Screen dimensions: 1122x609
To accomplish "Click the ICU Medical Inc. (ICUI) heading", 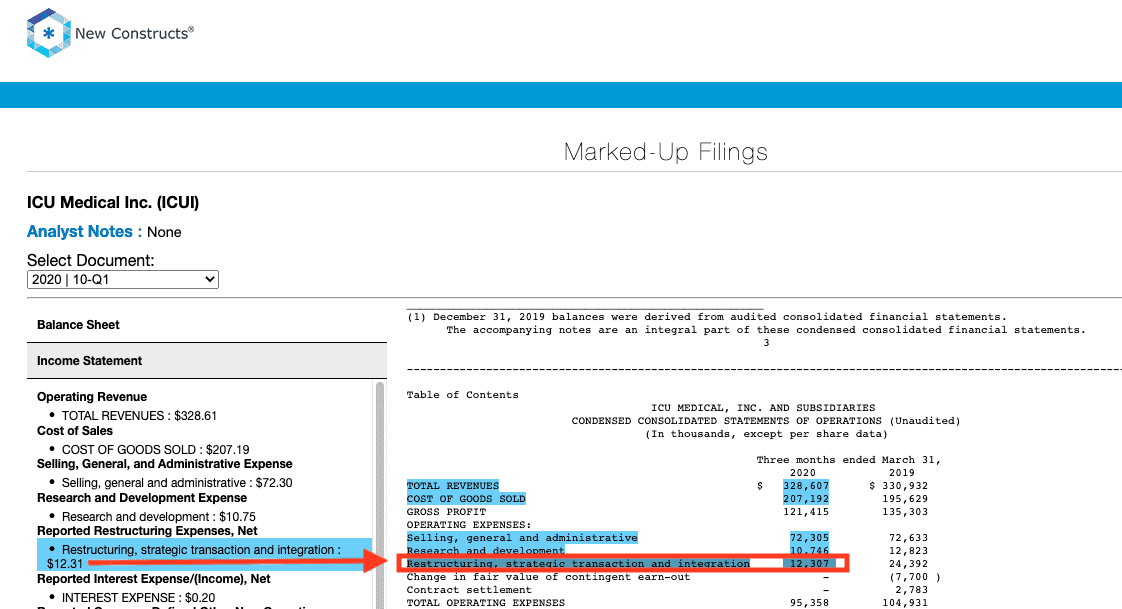I will (113, 203).
